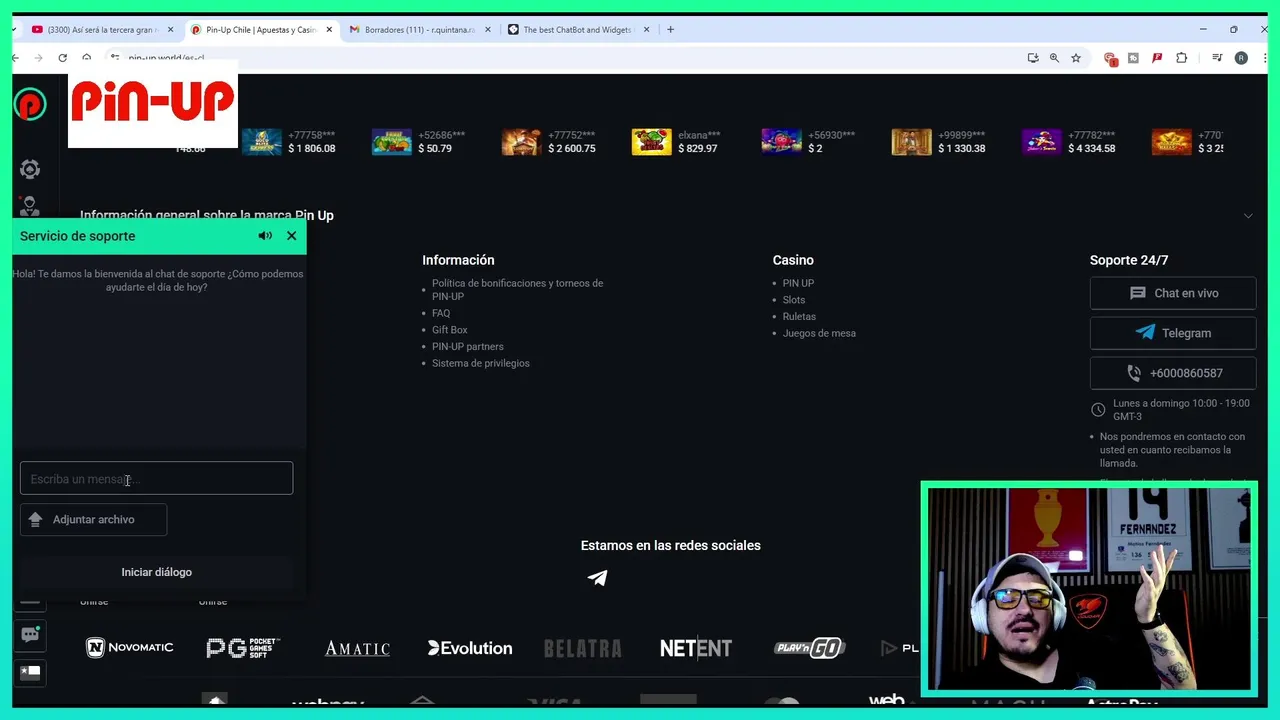
Task: Click the Telegram social network icon
Action: point(597,578)
